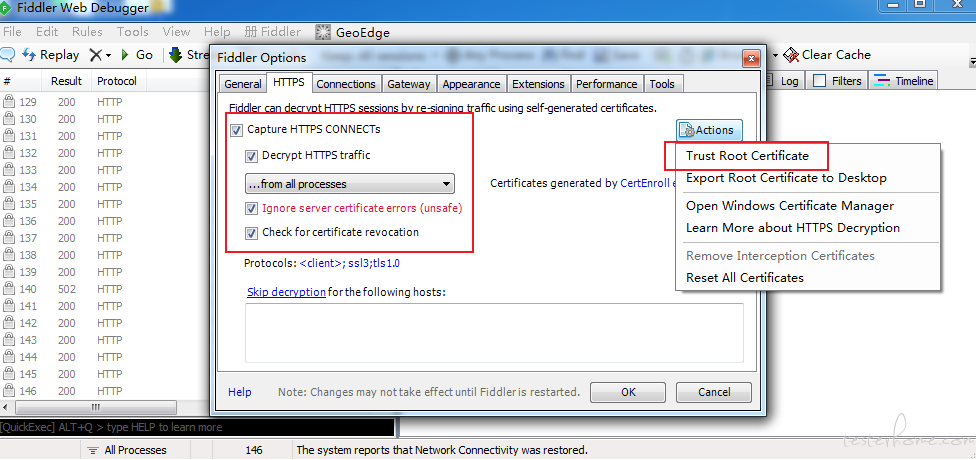976x460 pixels.
Task: Click the CertEnroll link
Action: (646, 183)
